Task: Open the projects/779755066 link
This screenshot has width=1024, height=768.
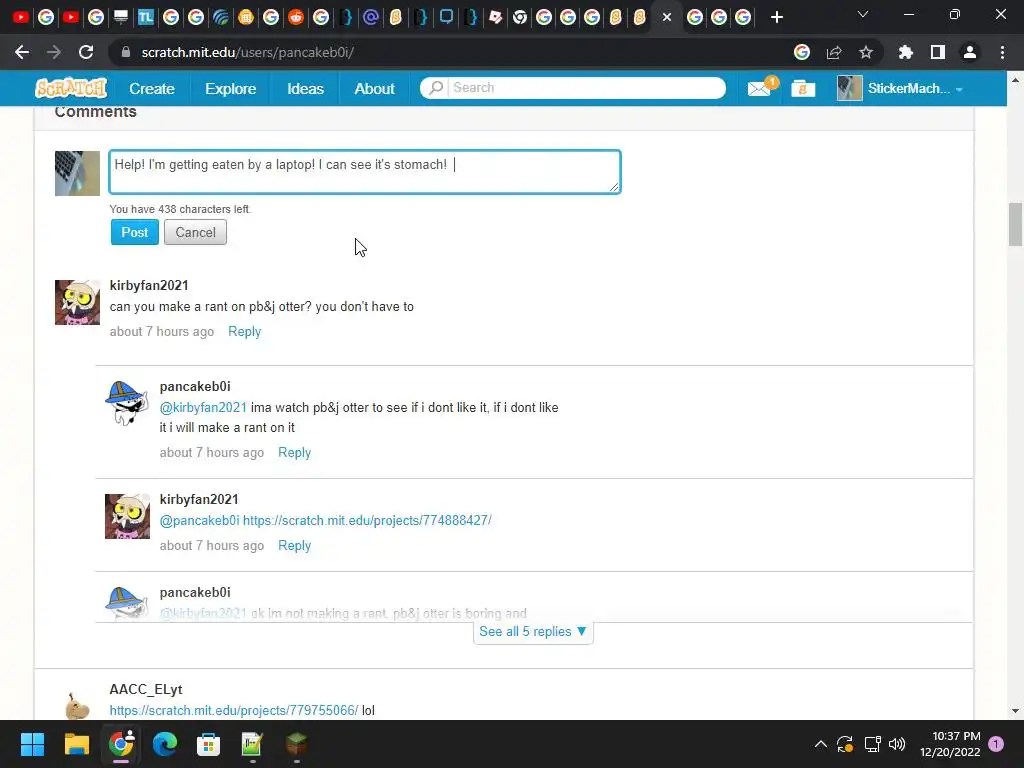Action: click(x=234, y=710)
